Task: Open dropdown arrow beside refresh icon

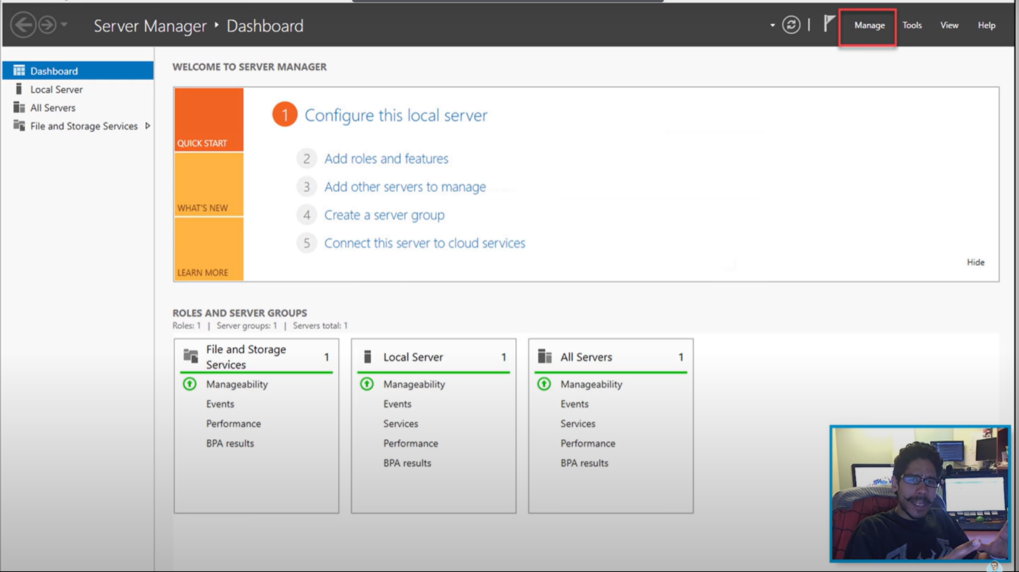Action: tap(772, 26)
